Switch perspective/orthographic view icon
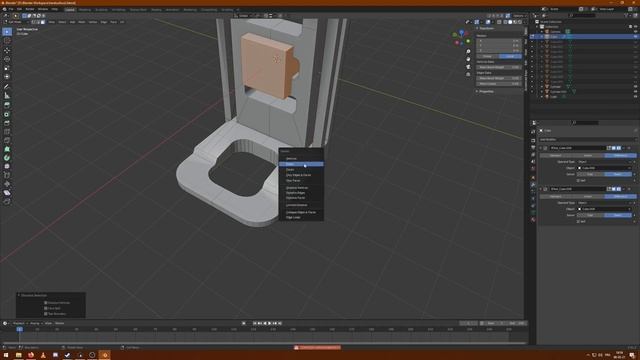The height and width of the screenshot is (360, 640). (468, 75)
